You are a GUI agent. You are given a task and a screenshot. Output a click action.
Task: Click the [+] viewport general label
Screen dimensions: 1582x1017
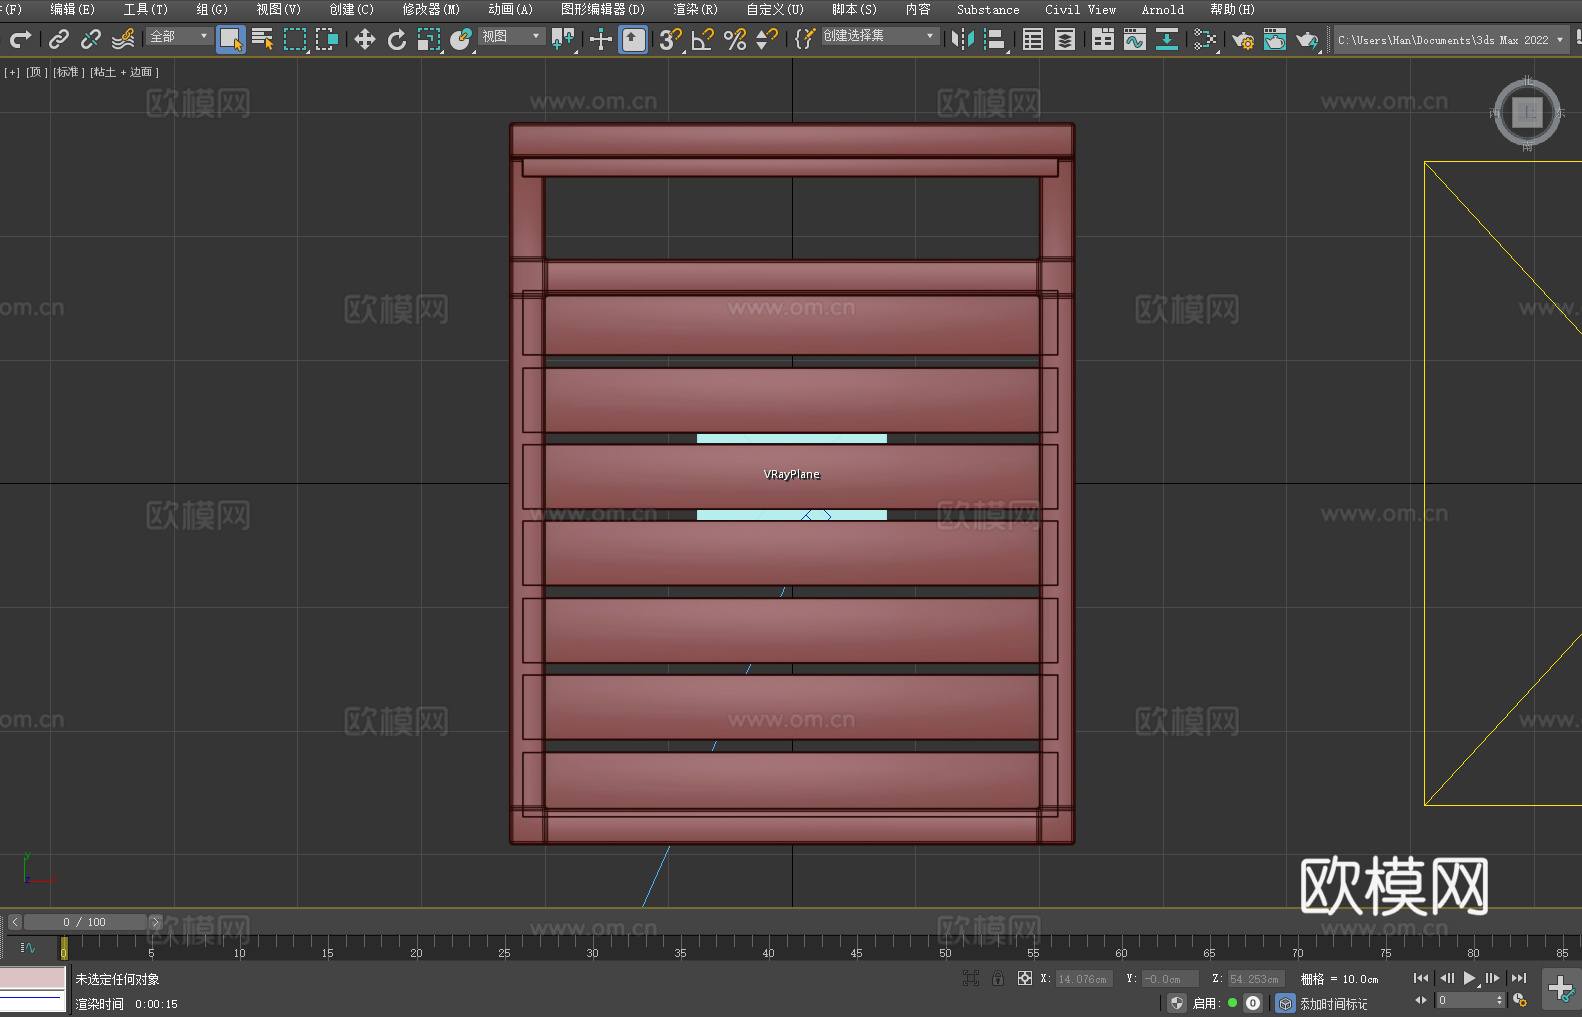coord(12,72)
